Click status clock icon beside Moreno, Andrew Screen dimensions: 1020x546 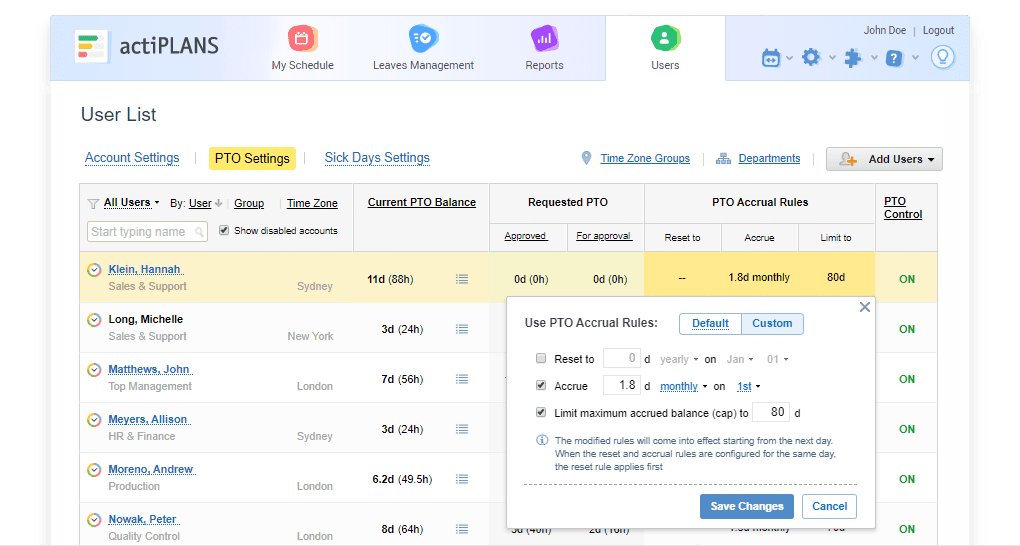[x=94, y=469]
